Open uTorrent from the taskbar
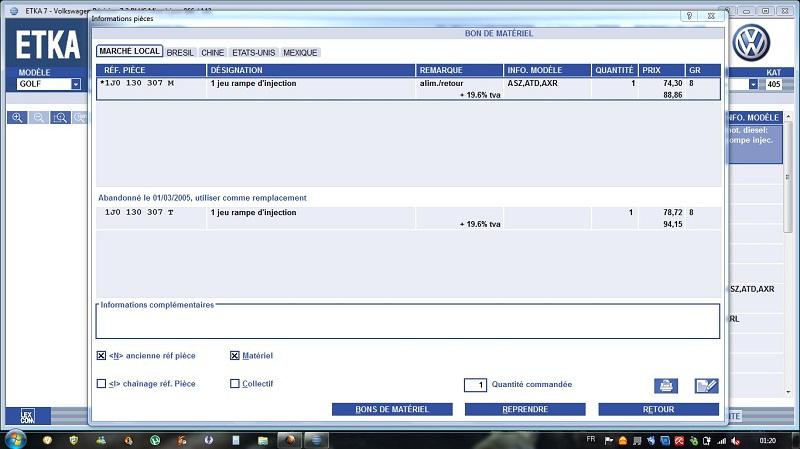This screenshot has height=449, width=800. pyautogui.click(x=155, y=440)
